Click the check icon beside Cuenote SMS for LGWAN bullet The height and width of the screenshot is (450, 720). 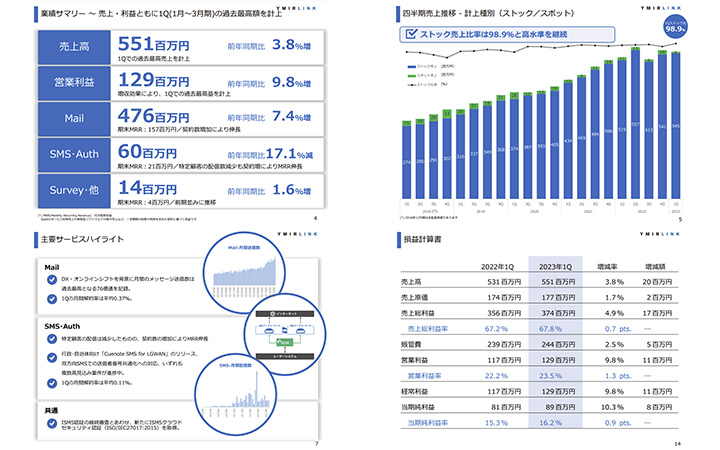52,357
